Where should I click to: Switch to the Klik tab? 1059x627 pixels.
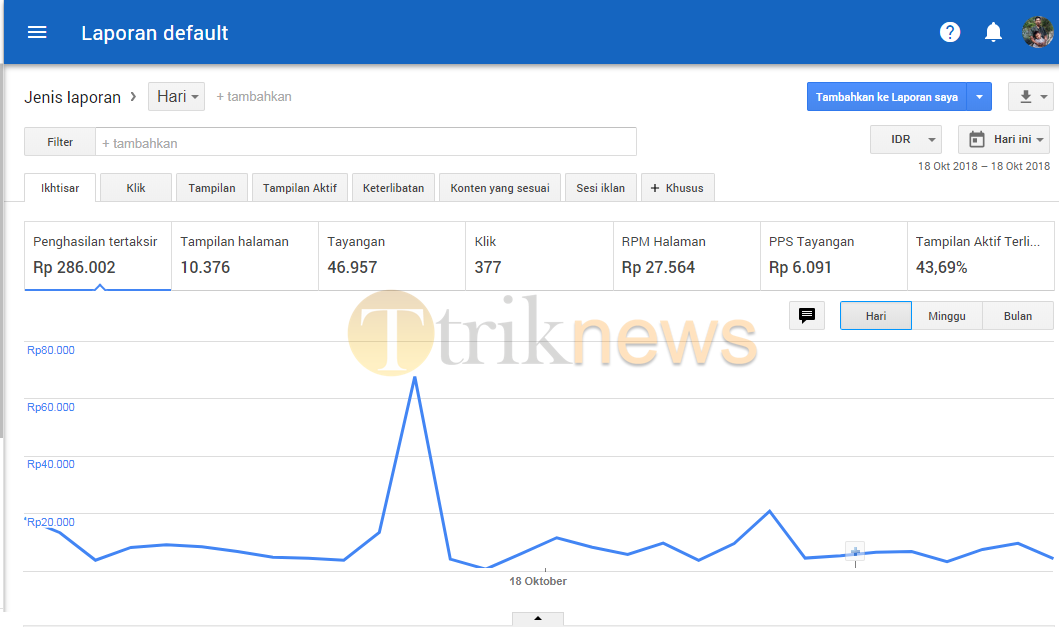point(136,188)
